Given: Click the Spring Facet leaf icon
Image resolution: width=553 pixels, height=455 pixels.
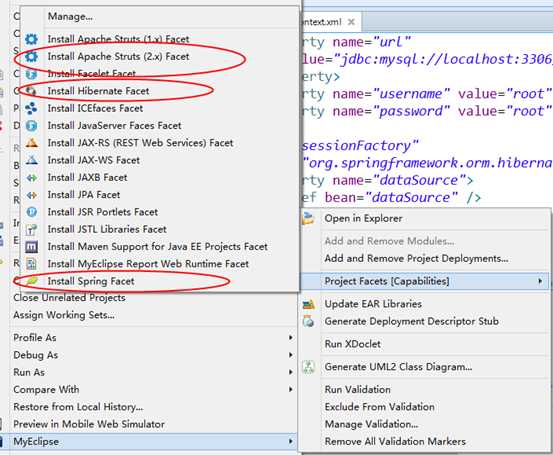Looking at the screenshot, I should click(x=31, y=281).
